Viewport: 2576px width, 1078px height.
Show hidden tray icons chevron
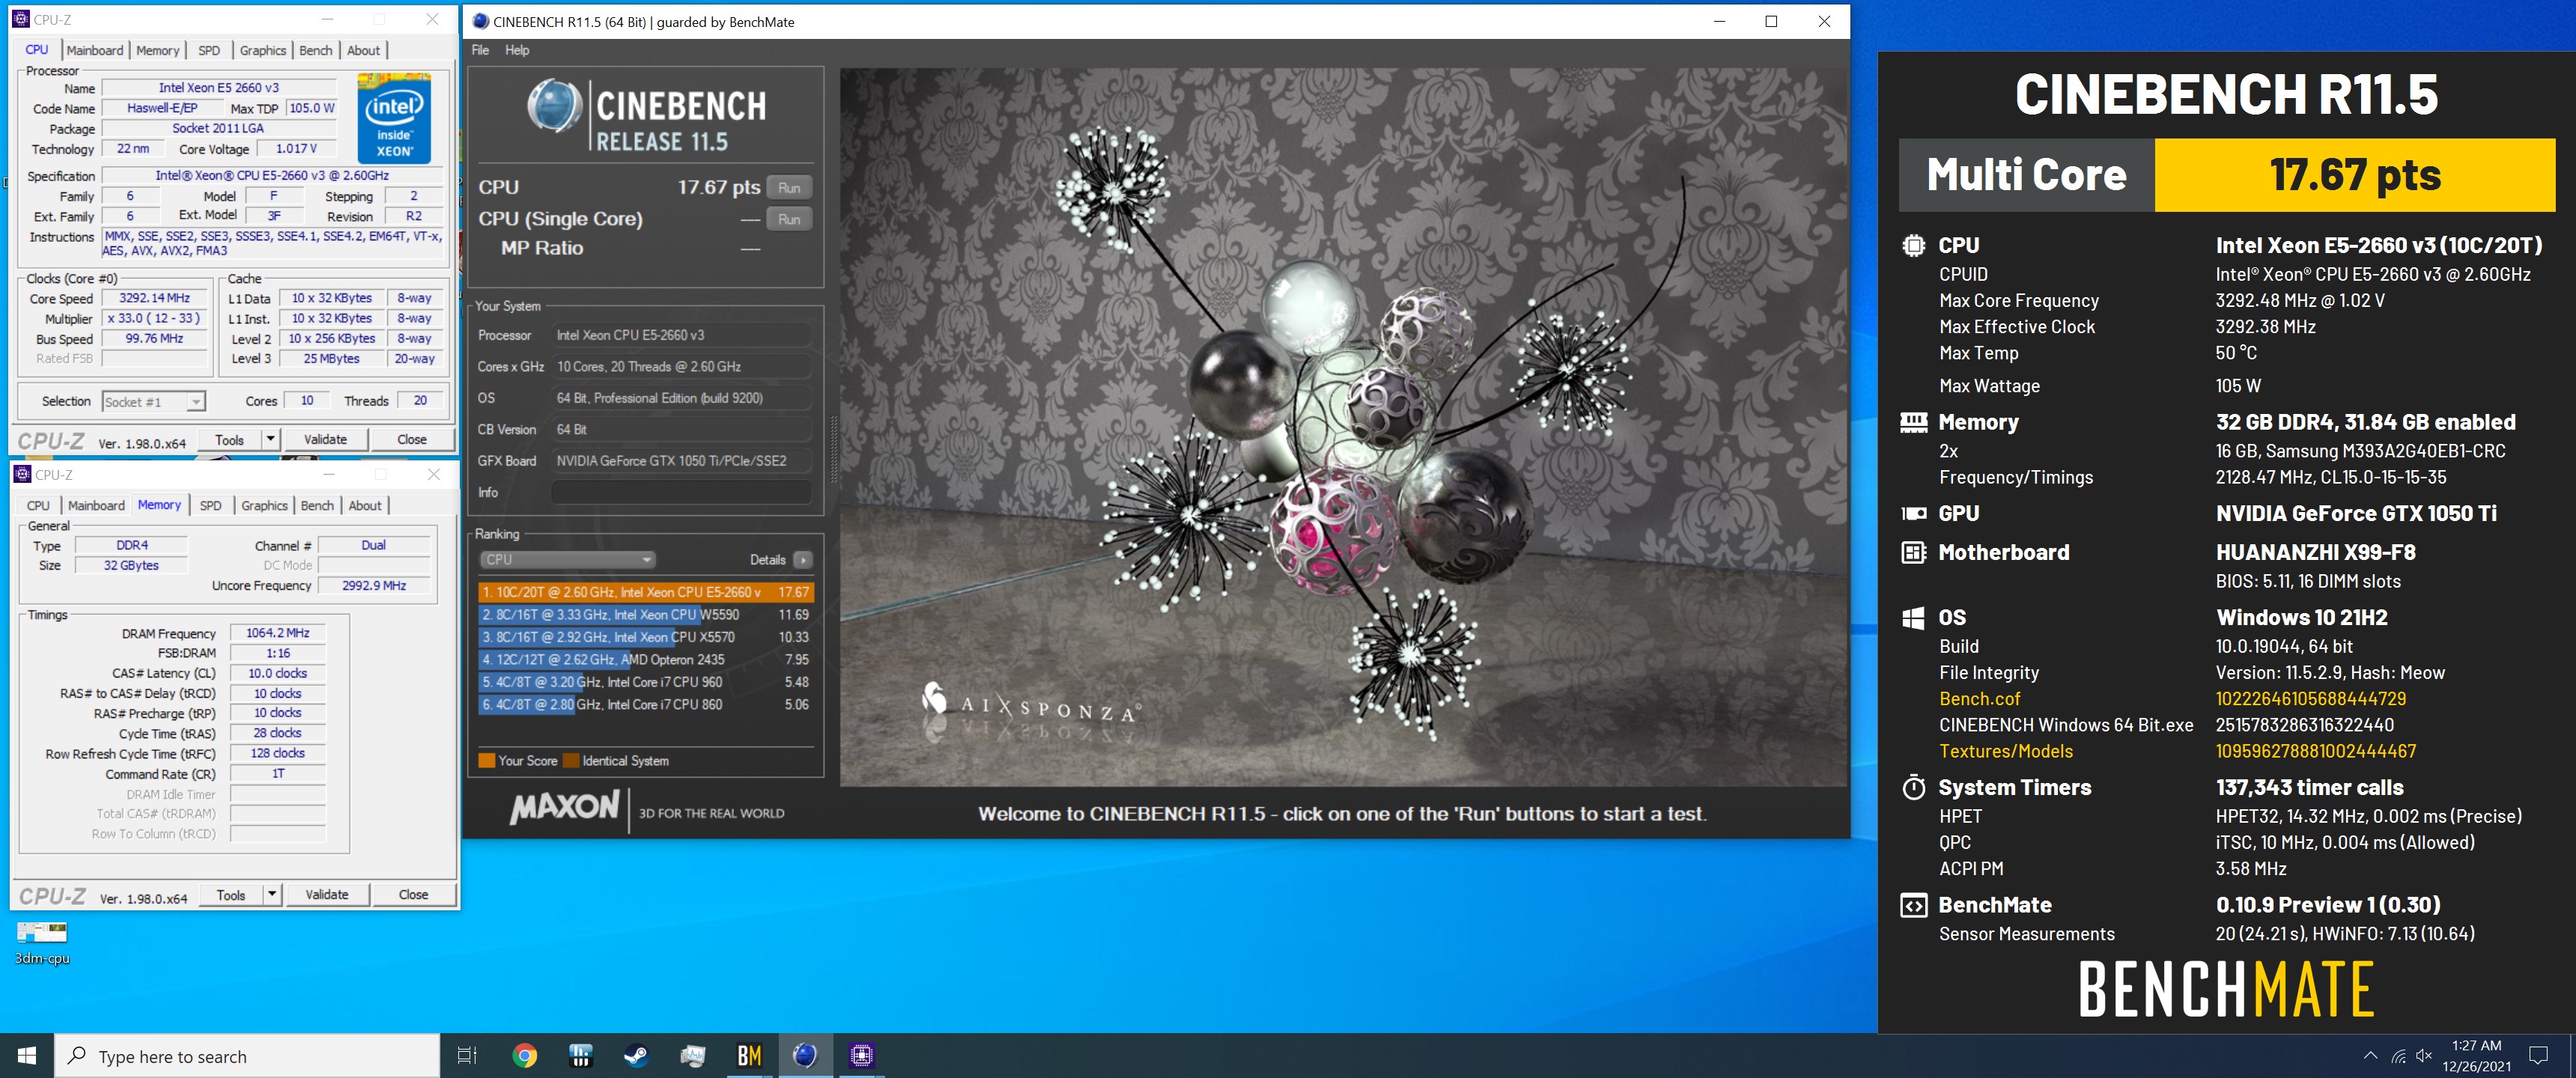(x=2370, y=1056)
